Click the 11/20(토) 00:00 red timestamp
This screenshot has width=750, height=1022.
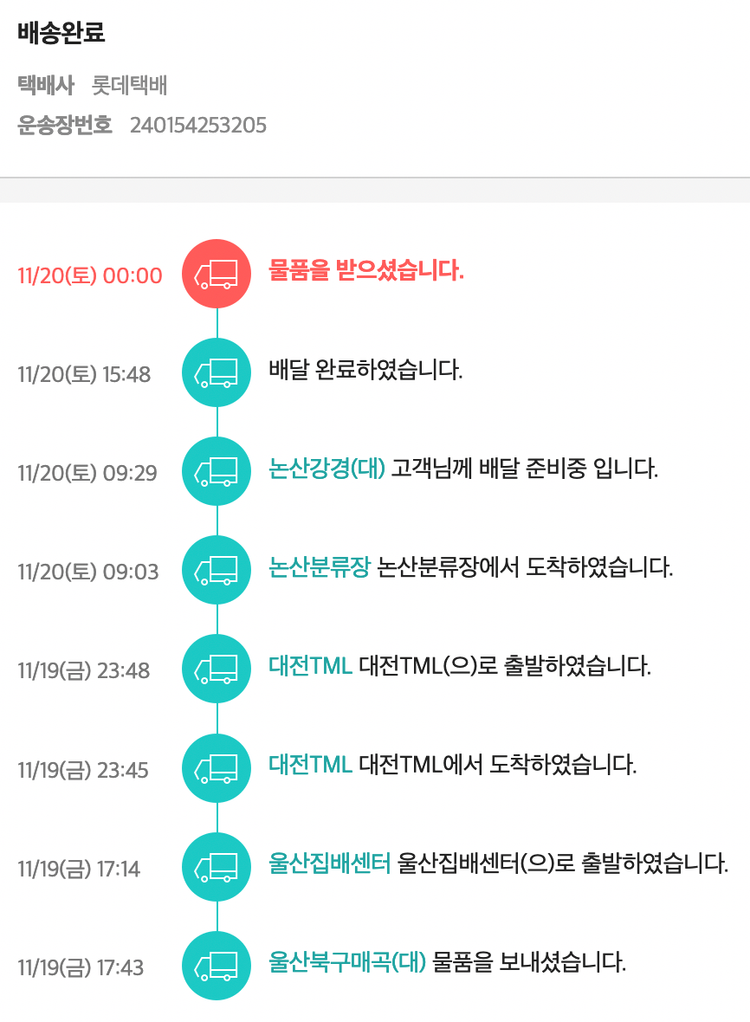pos(90,275)
